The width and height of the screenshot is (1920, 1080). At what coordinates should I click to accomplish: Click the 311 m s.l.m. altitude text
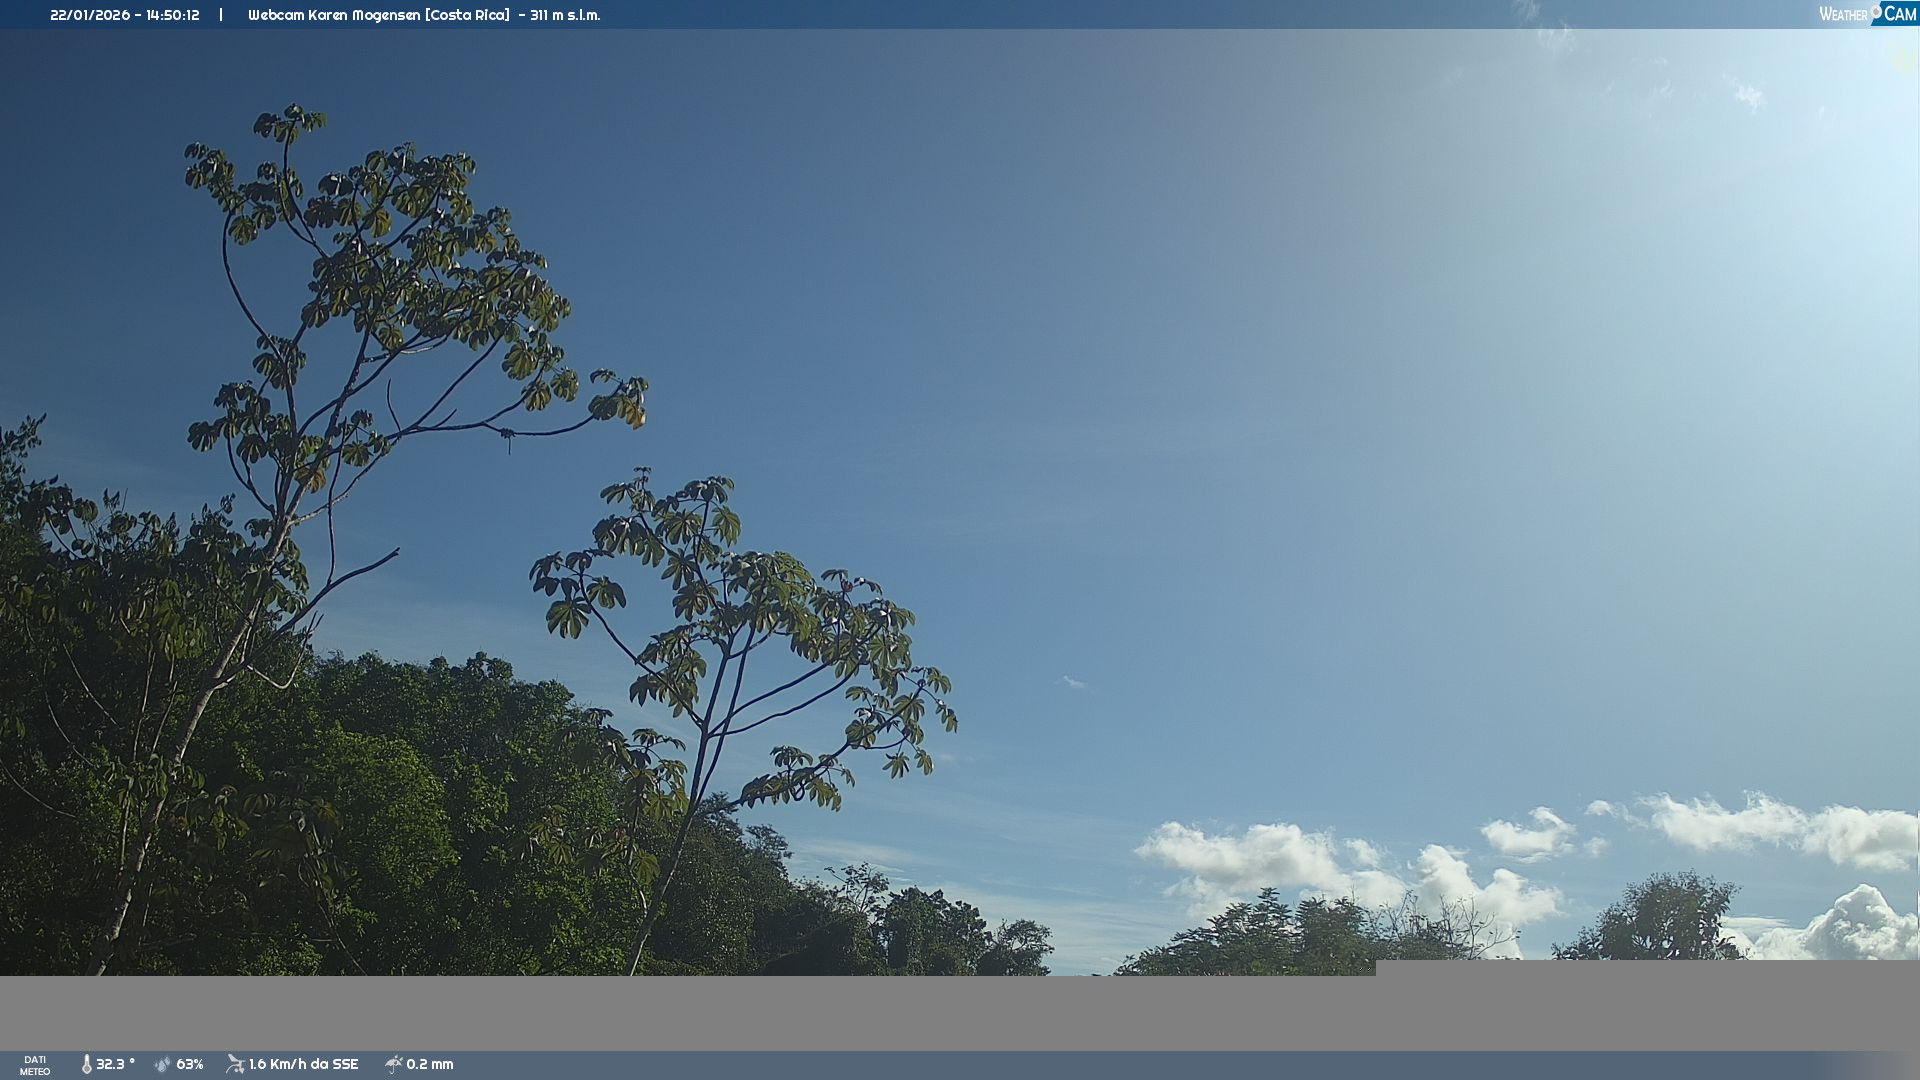[x=565, y=15]
